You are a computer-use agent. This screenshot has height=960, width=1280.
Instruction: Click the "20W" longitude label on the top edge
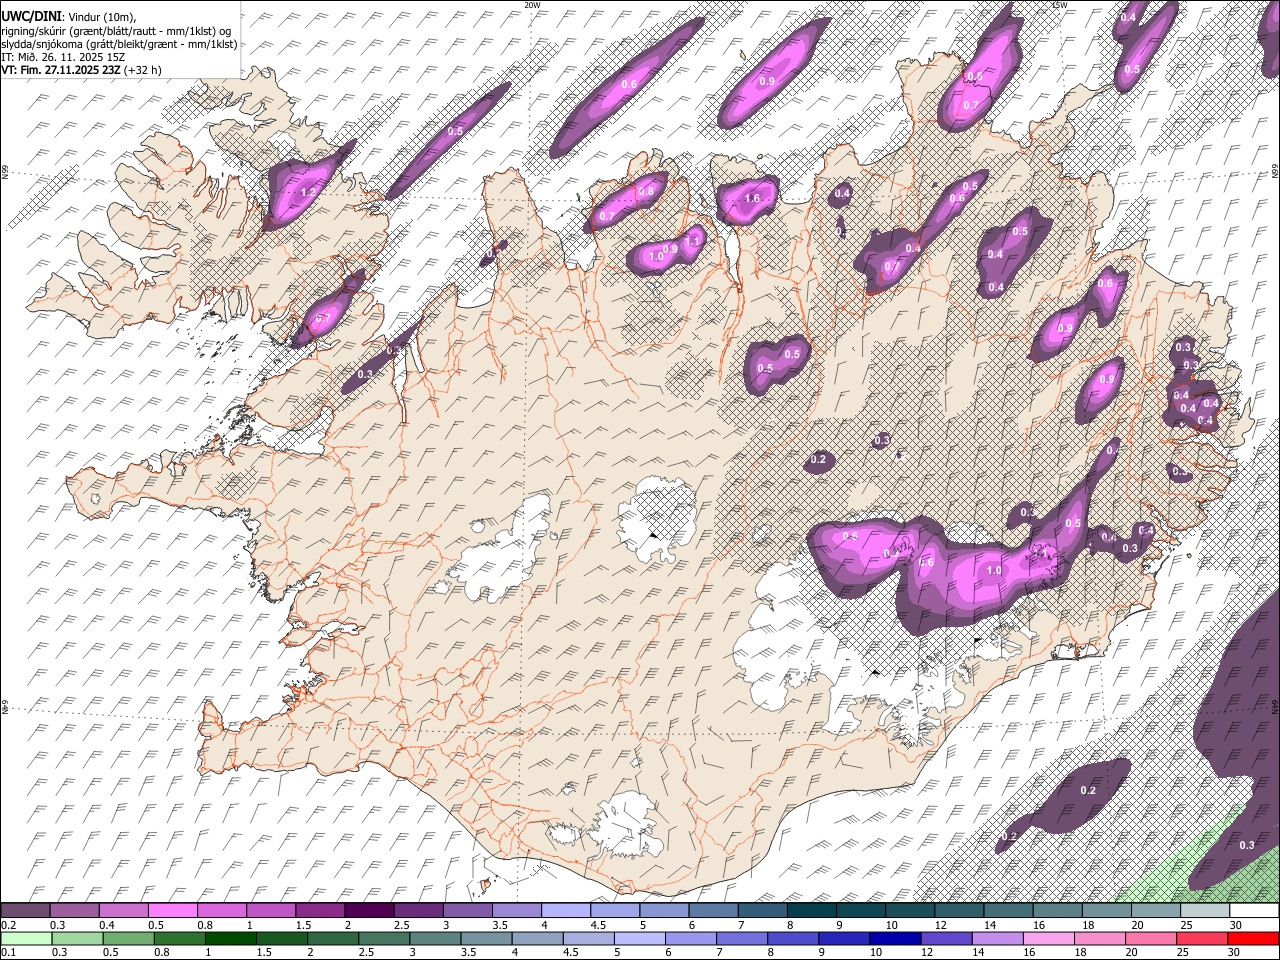(532, 5)
